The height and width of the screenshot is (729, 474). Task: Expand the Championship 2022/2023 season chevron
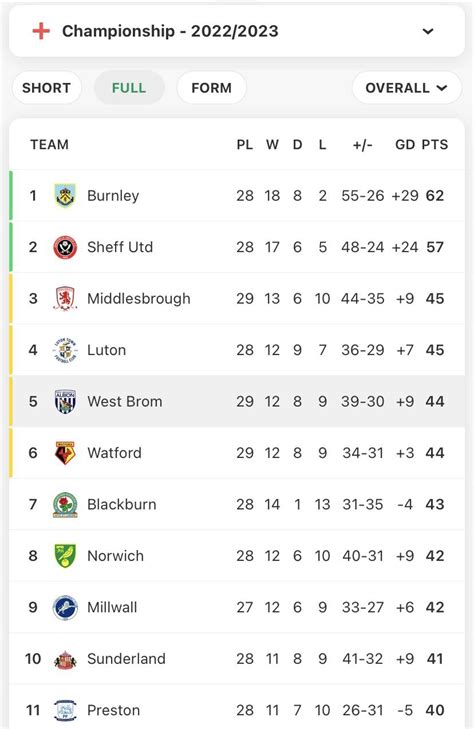pos(428,32)
